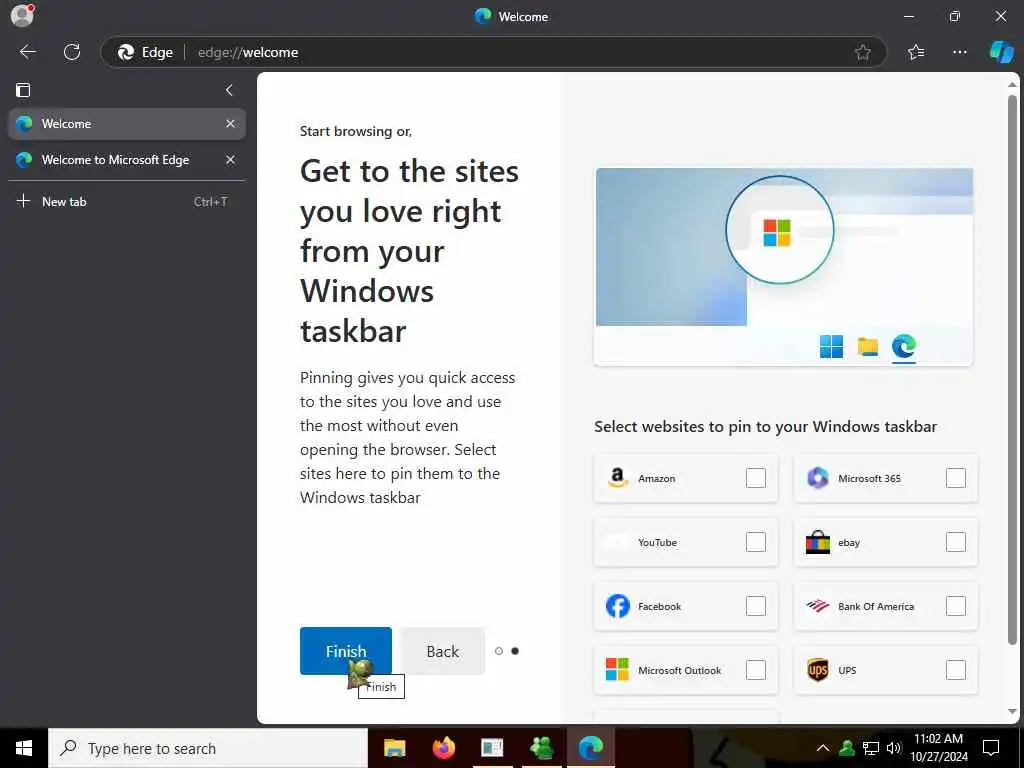This screenshot has width=1024, height=768.
Task: Click the Edge taskbar icon
Action: point(590,748)
